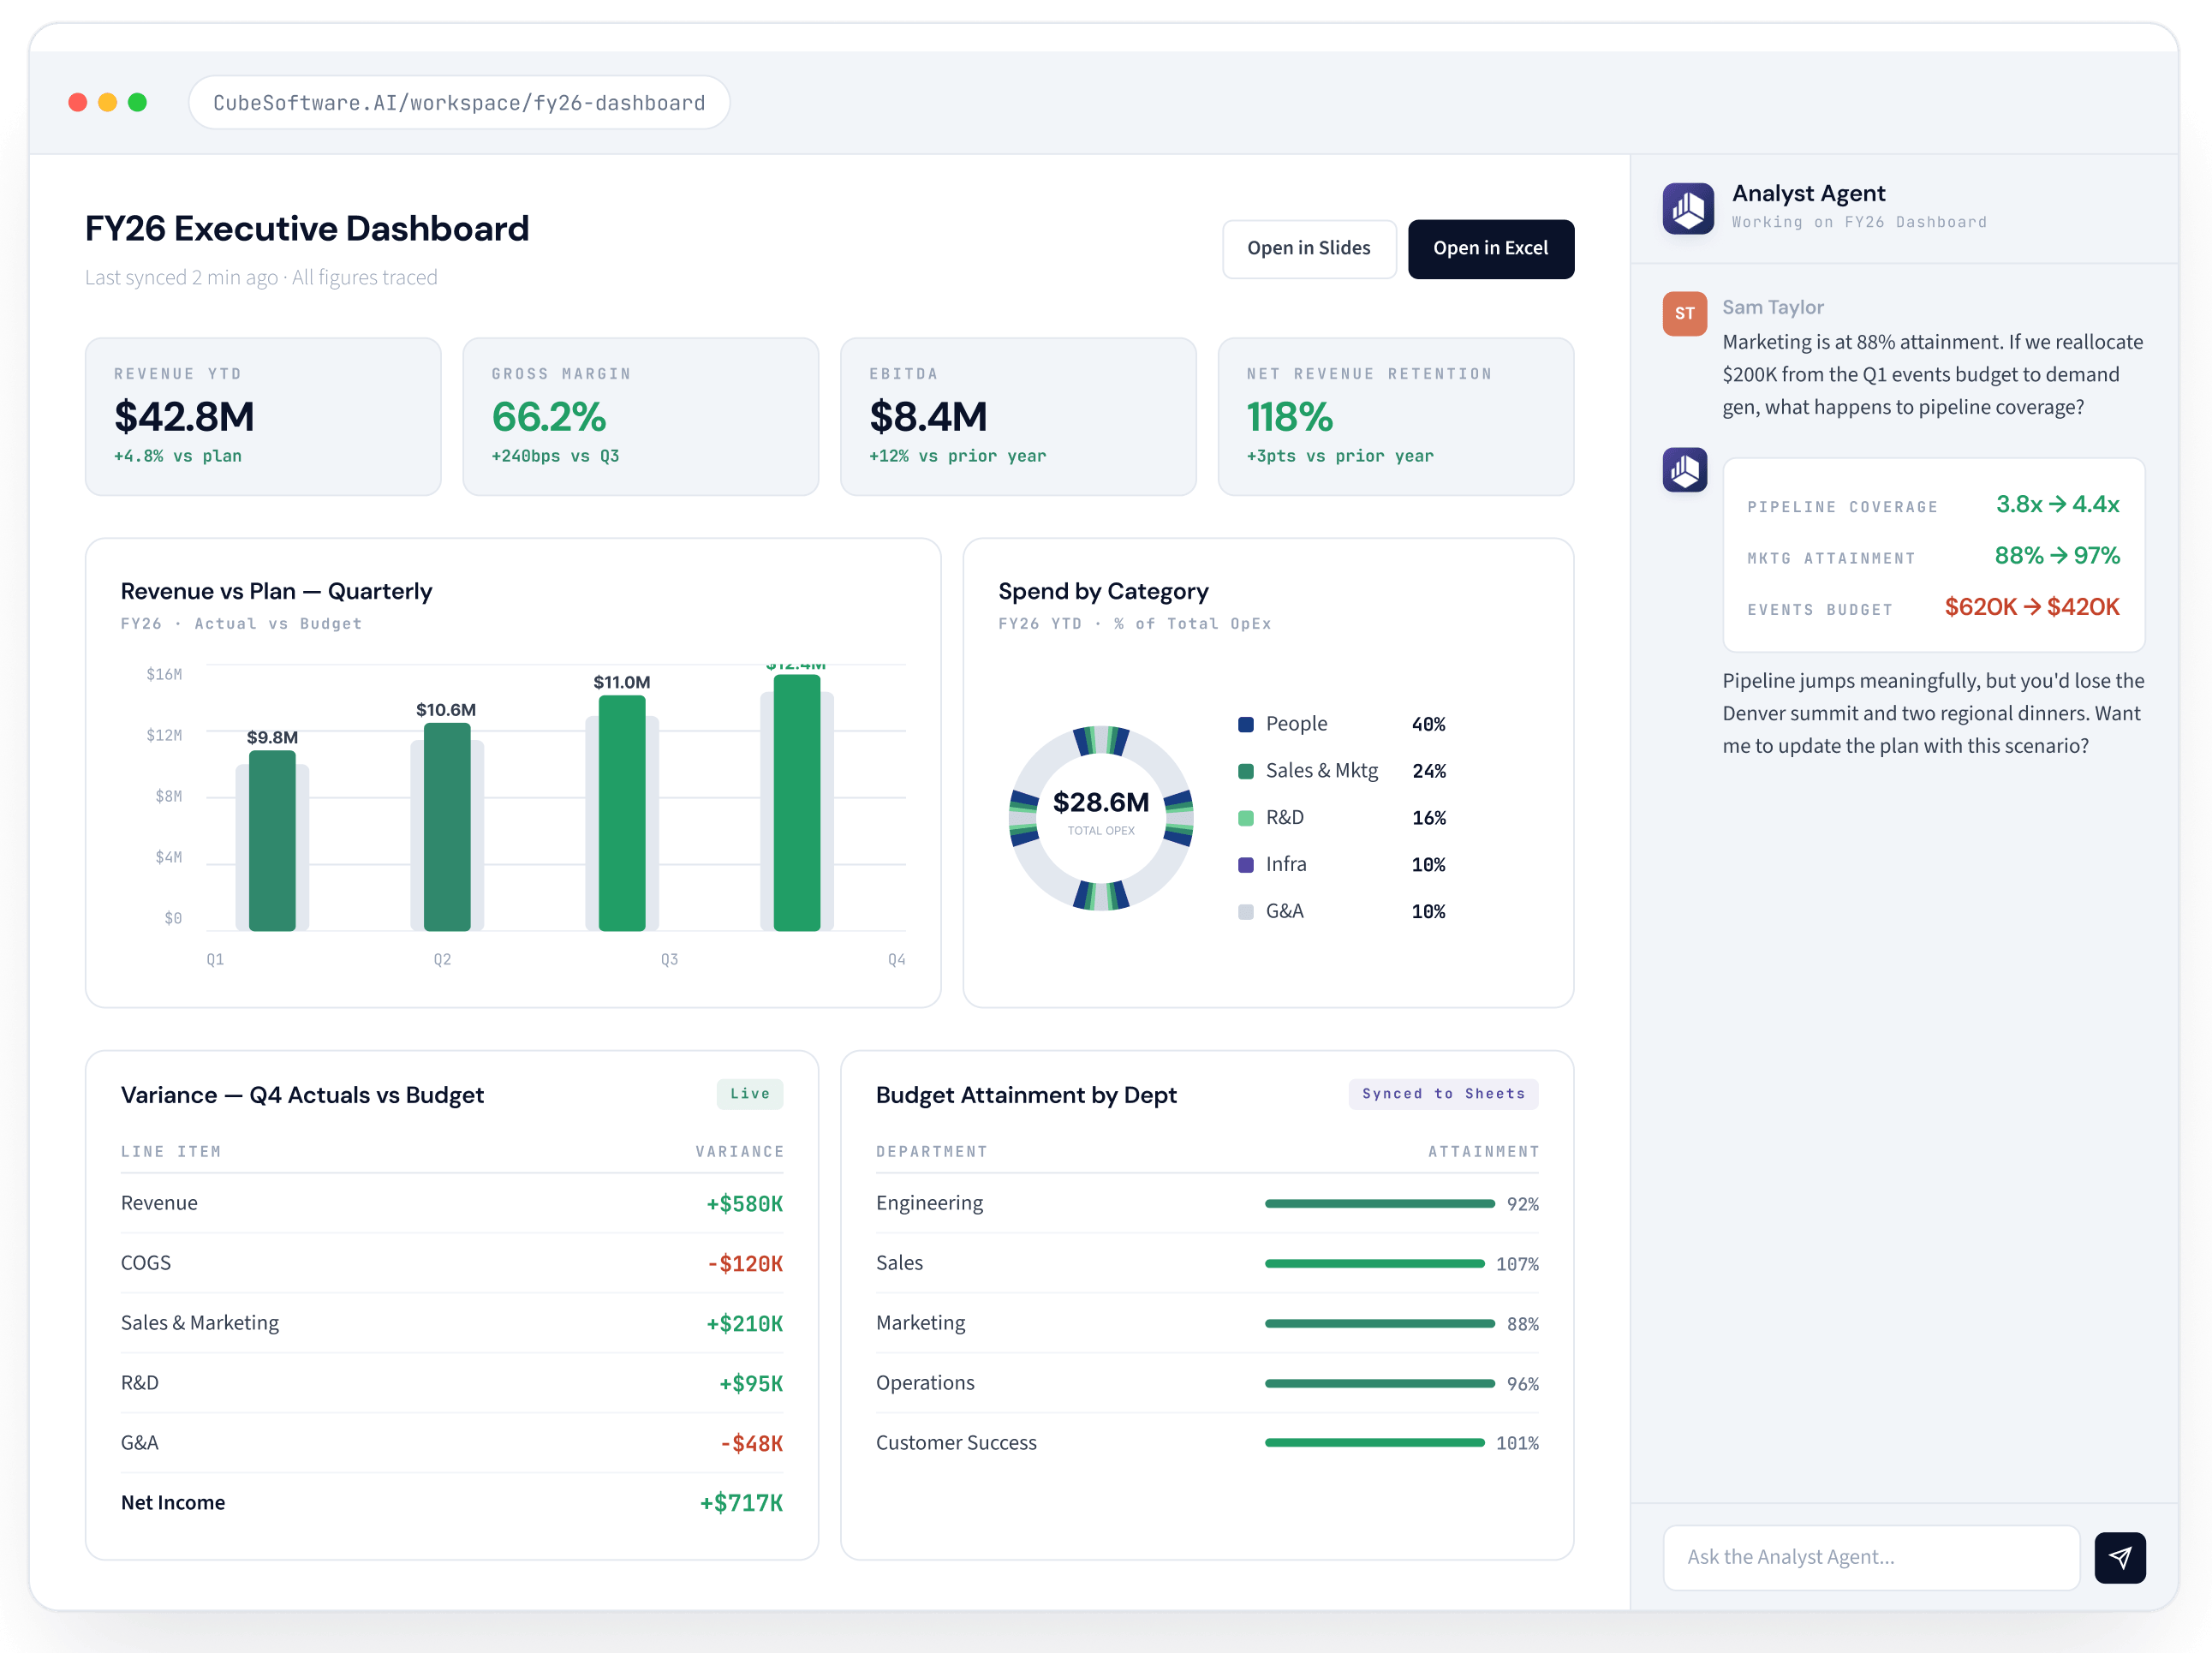Screen dimensions: 2212x1653
Task: Click the agent avatar beside scenario card
Action: coord(1684,470)
